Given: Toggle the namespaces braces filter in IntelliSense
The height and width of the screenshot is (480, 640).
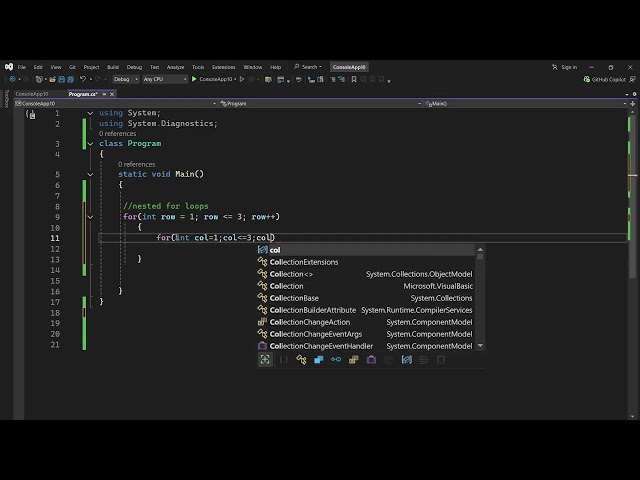Looking at the screenshot, I should click(x=284, y=360).
